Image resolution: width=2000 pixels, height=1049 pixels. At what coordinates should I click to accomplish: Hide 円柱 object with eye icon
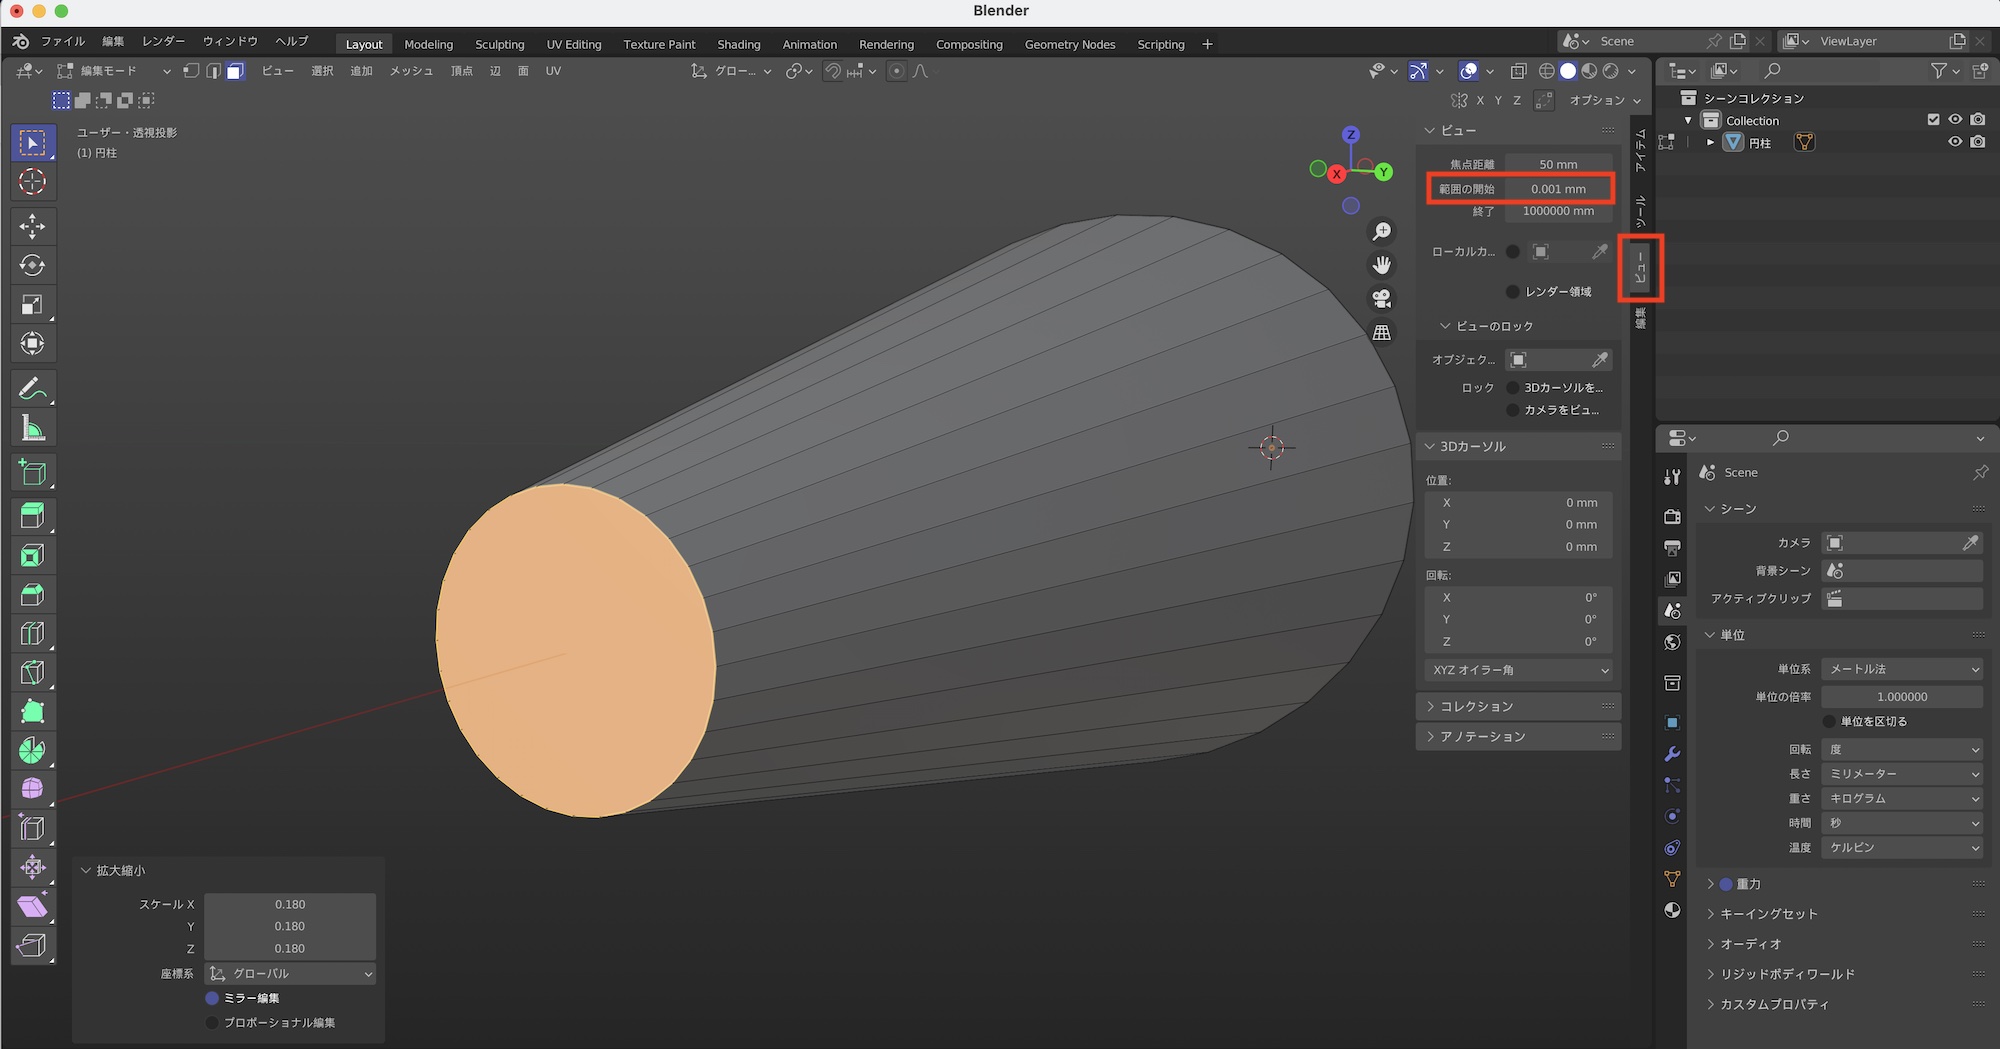1954,142
